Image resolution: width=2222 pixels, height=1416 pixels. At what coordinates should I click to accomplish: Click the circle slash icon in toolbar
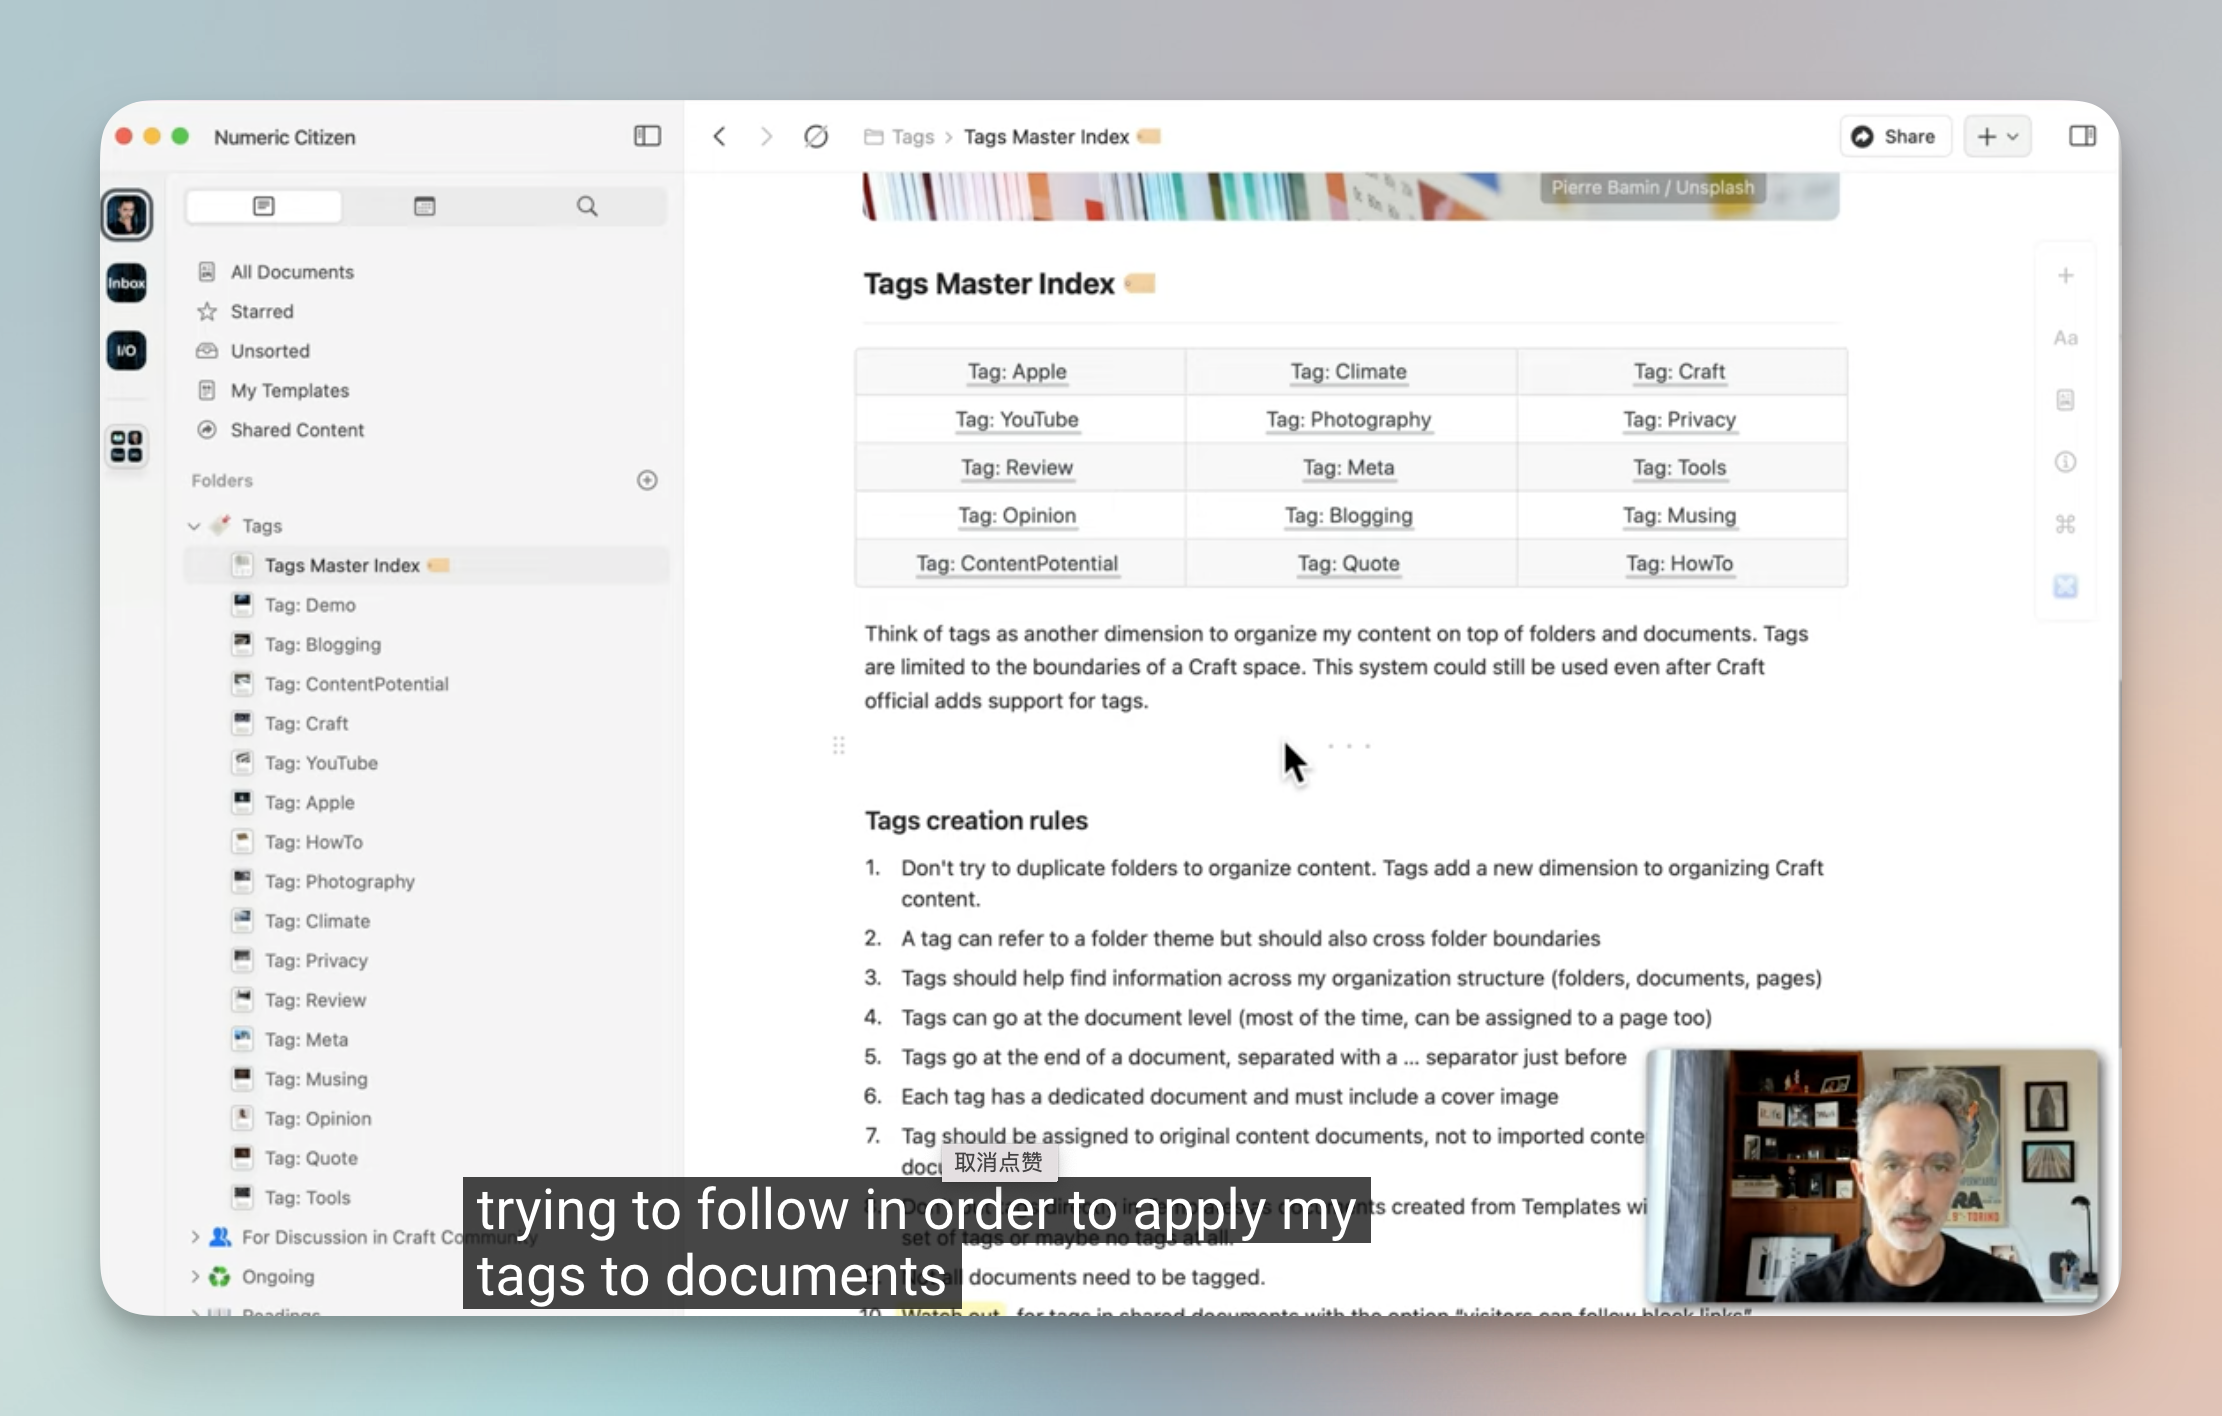click(x=816, y=136)
